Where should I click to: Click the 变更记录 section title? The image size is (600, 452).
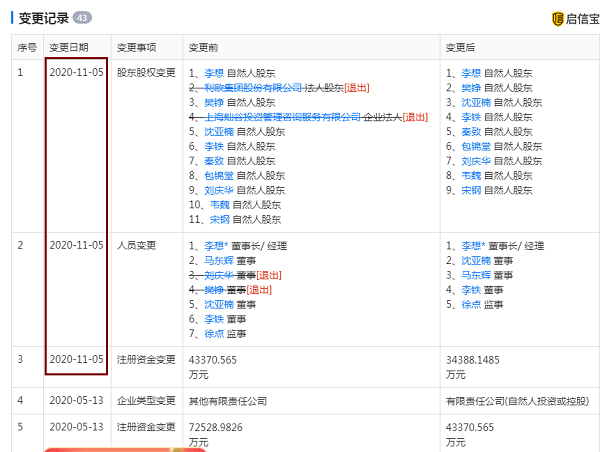coord(44,18)
